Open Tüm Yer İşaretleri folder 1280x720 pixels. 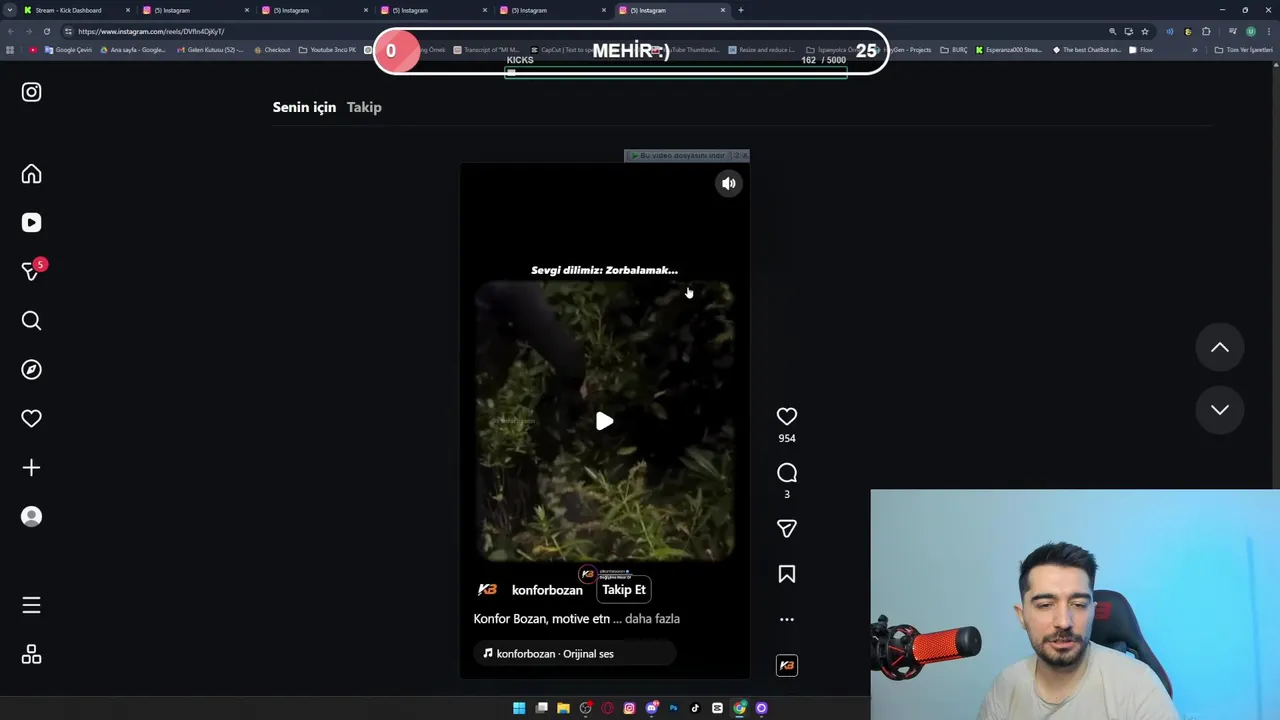[1243, 50]
